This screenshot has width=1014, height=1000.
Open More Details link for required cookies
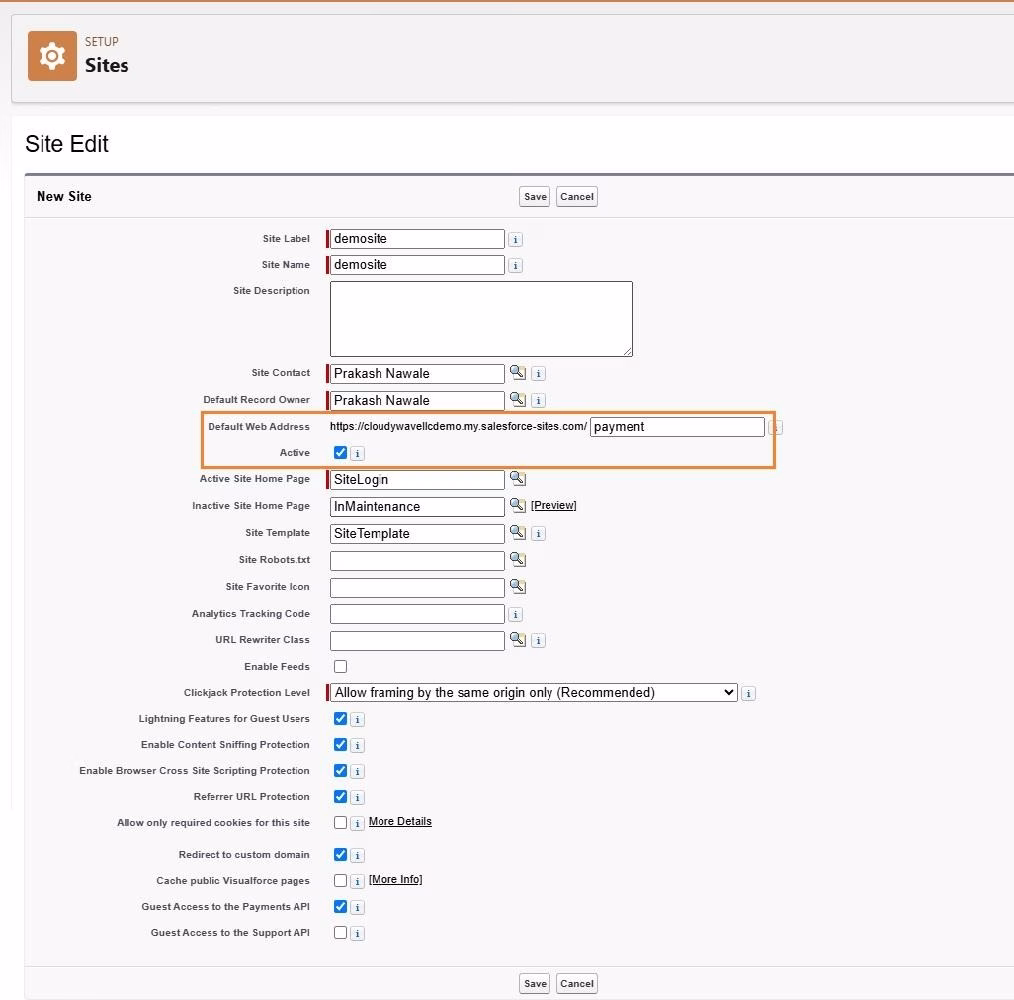[400, 821]
